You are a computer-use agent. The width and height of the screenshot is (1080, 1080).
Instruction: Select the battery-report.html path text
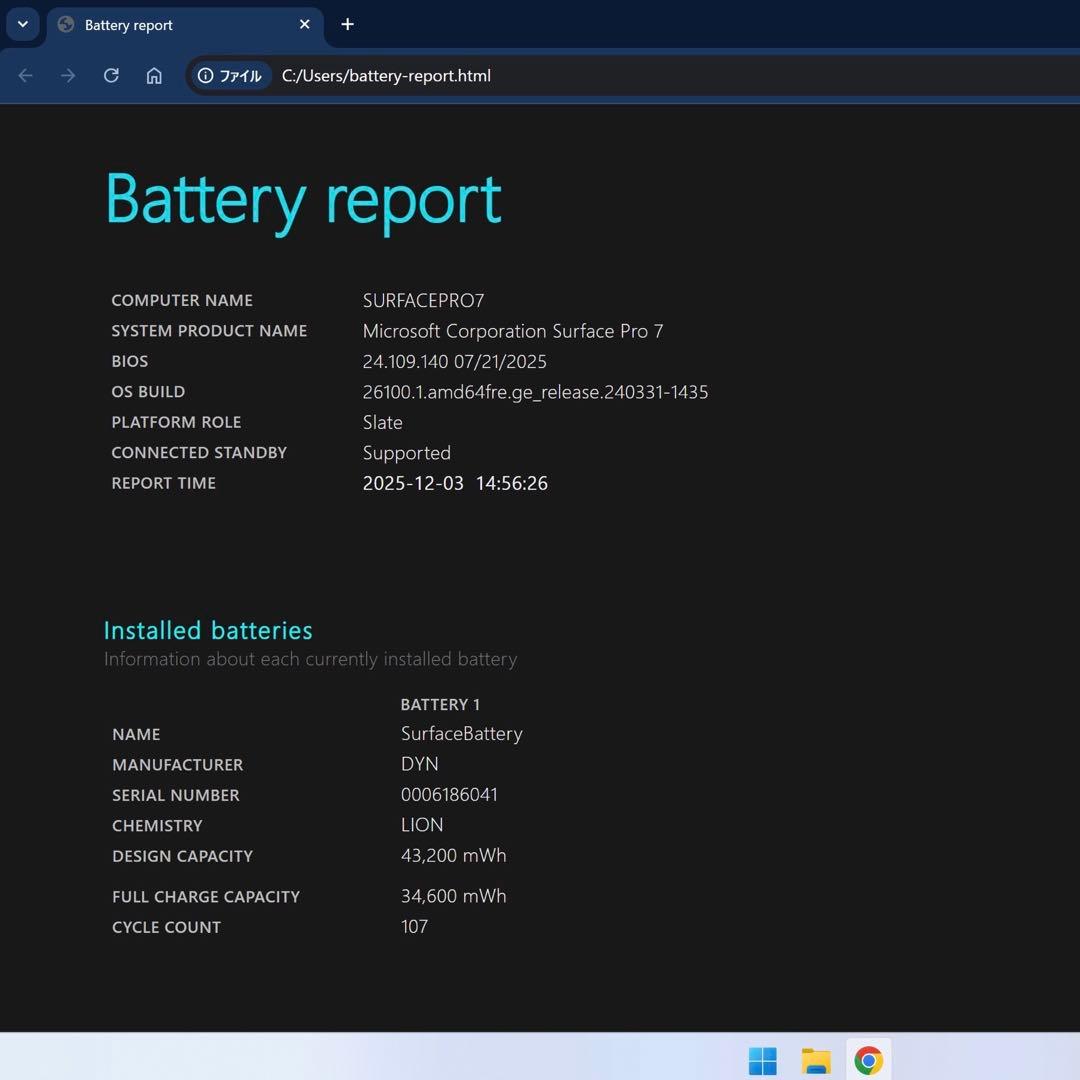[x=387, y=75]
